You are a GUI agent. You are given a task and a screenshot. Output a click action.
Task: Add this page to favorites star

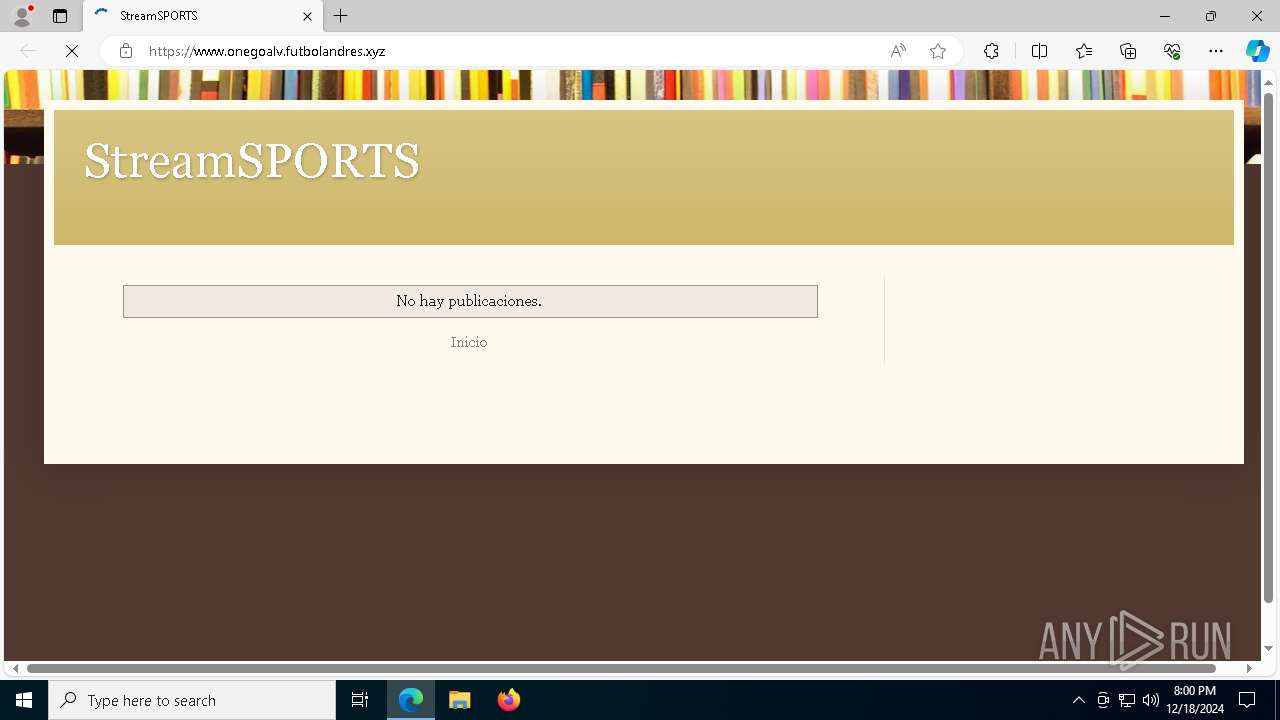click(938, 51)
